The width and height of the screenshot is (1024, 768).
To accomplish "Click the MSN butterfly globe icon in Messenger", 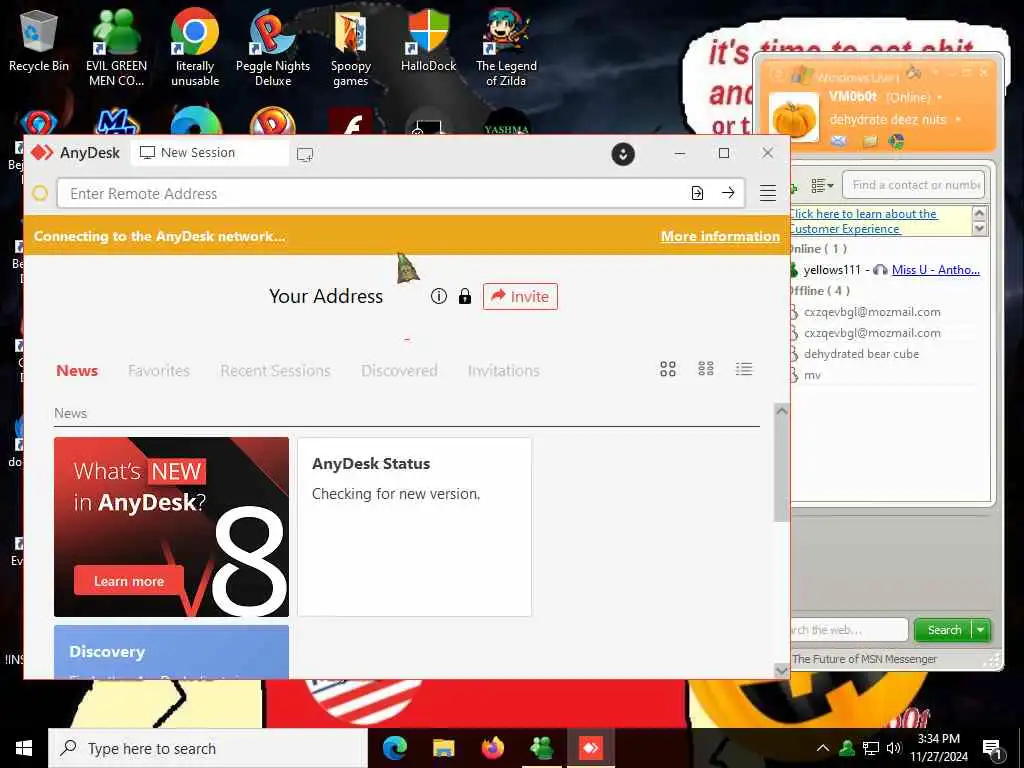I will (897, 141).
